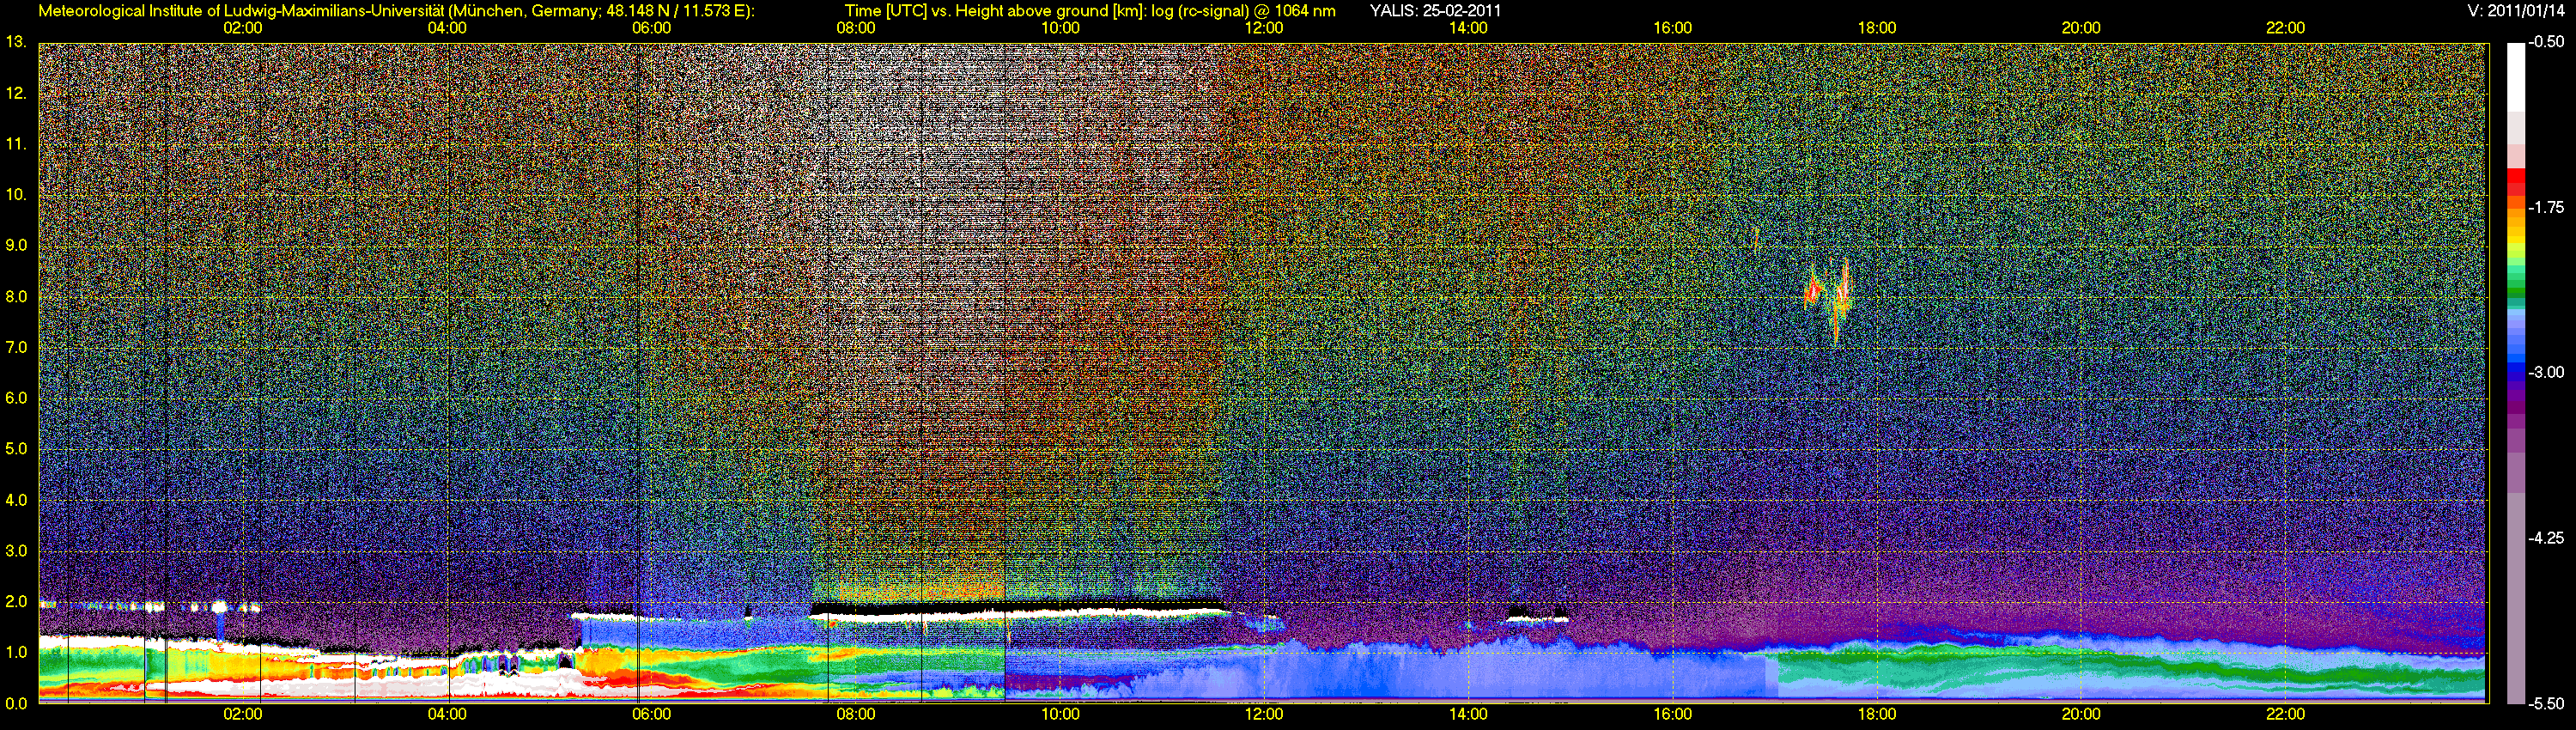The width and height of the screenshot is (2576, 730).
Task: Click the red segment of the colorbar
Action: coord(2515,180)
